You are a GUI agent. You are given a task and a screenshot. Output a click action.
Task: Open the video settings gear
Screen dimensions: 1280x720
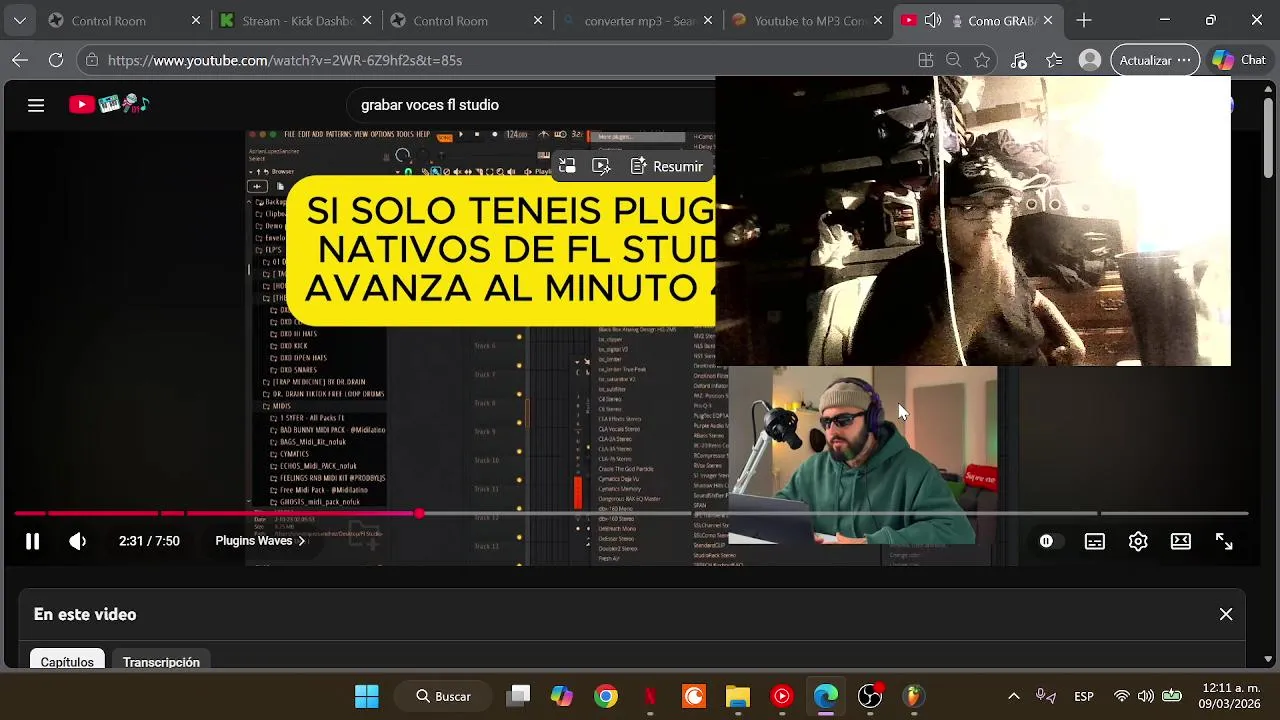tap(1138, 541)
